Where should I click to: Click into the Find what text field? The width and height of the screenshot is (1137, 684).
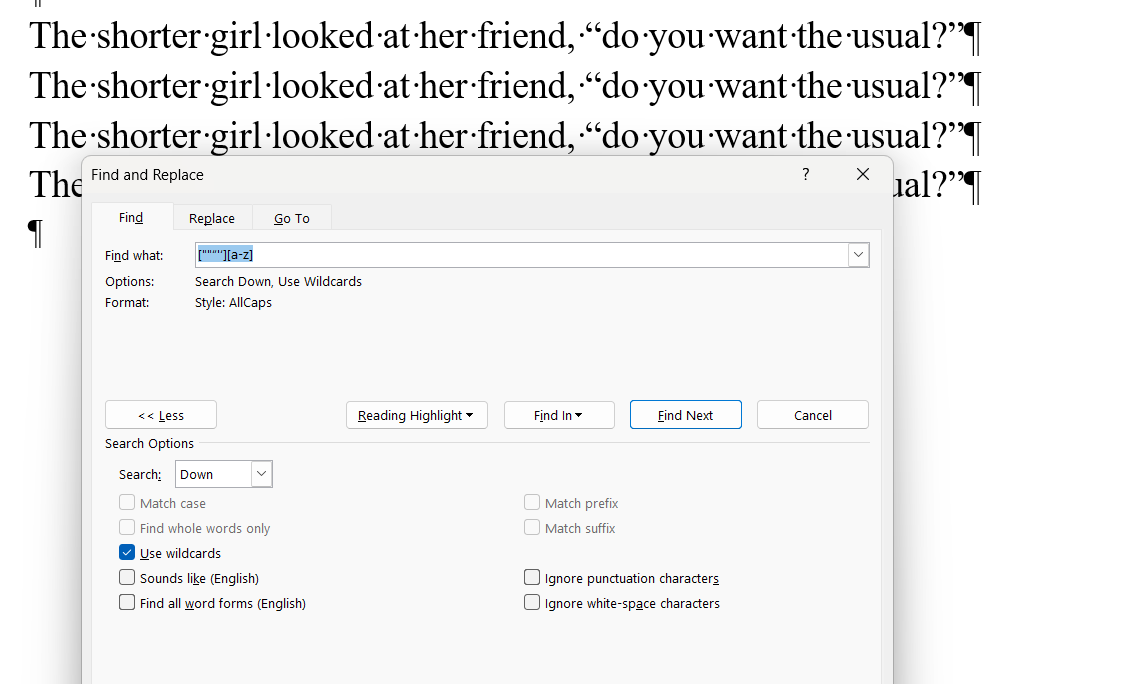click(x=521, y=255)
